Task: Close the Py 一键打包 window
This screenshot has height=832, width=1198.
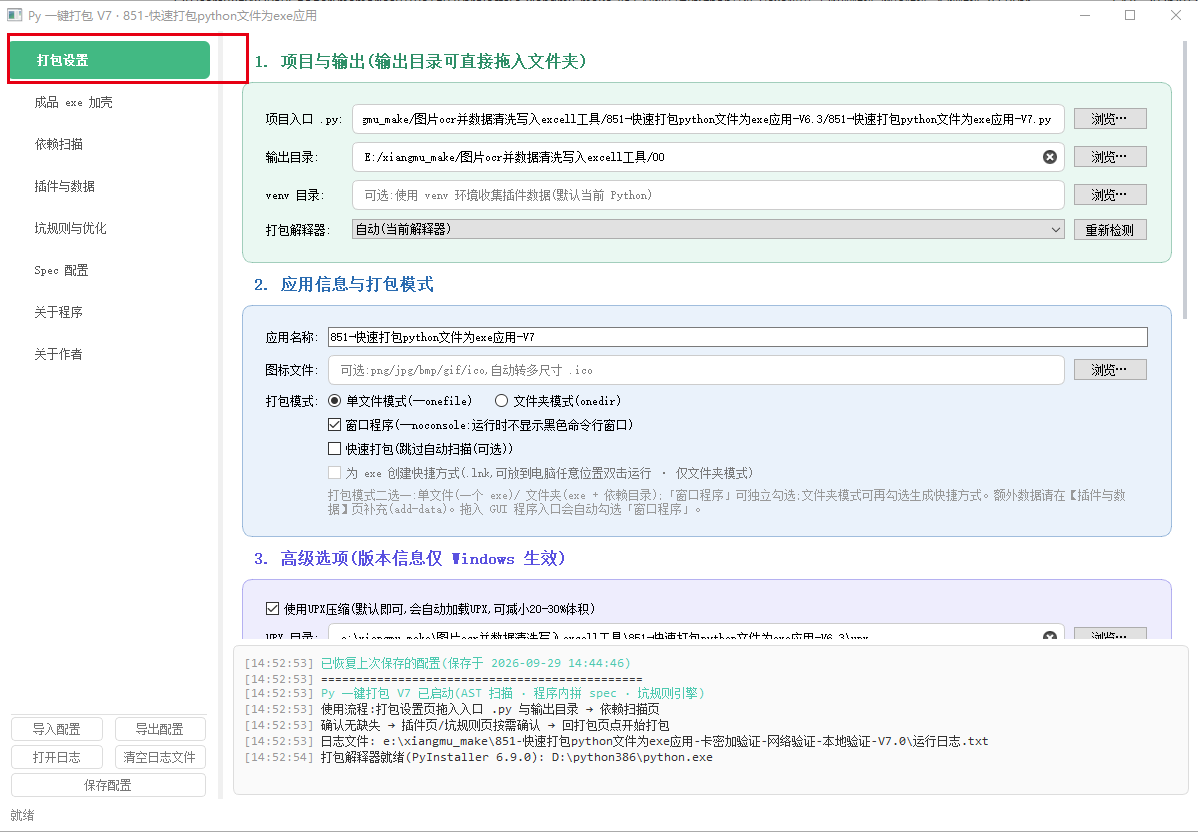Action: coord(1176,15)
